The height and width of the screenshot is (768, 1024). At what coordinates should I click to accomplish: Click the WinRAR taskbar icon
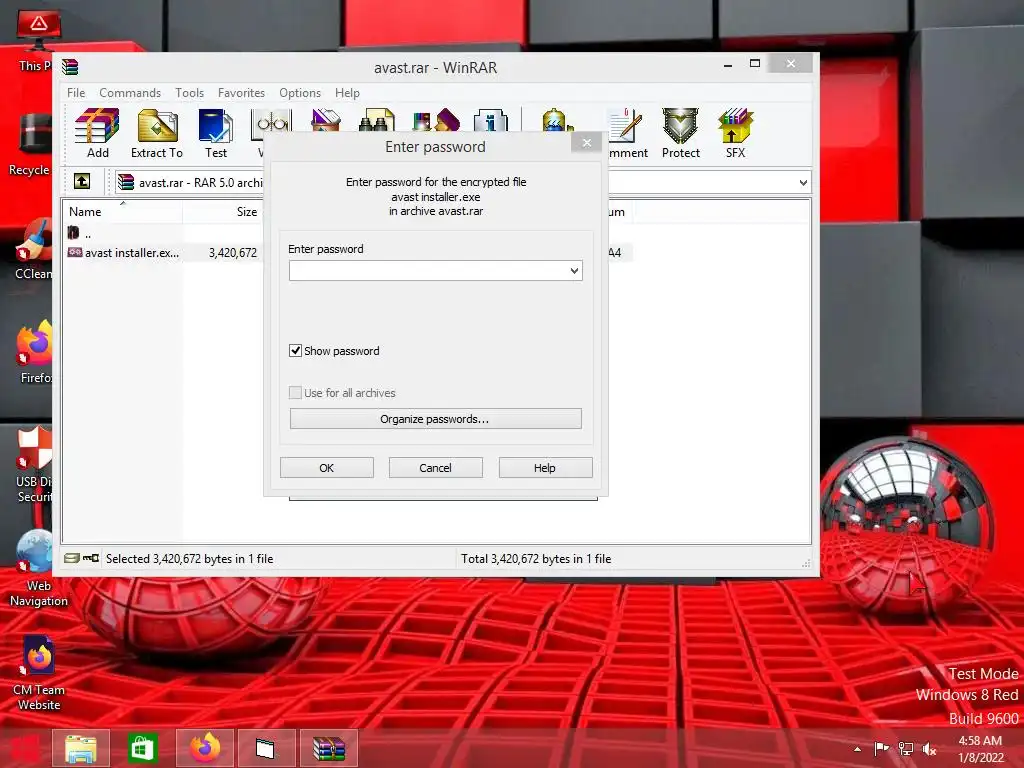[328, 748]
